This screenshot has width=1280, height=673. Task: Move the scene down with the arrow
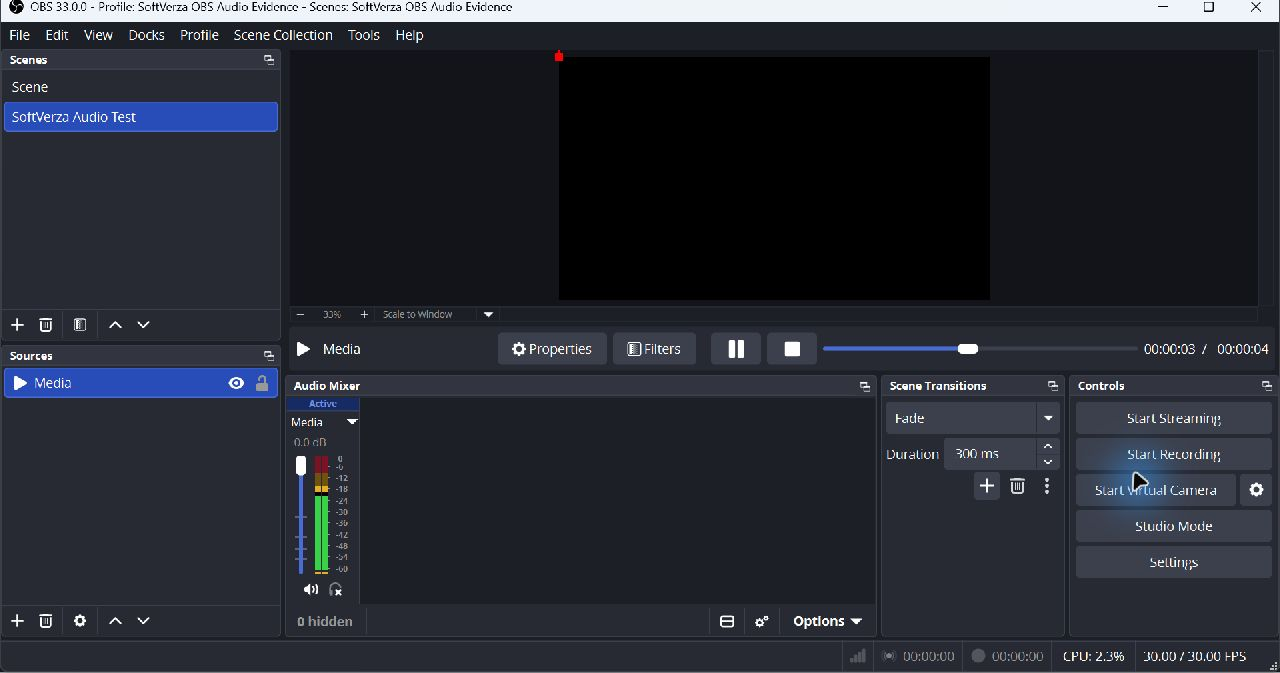point(144,325)
